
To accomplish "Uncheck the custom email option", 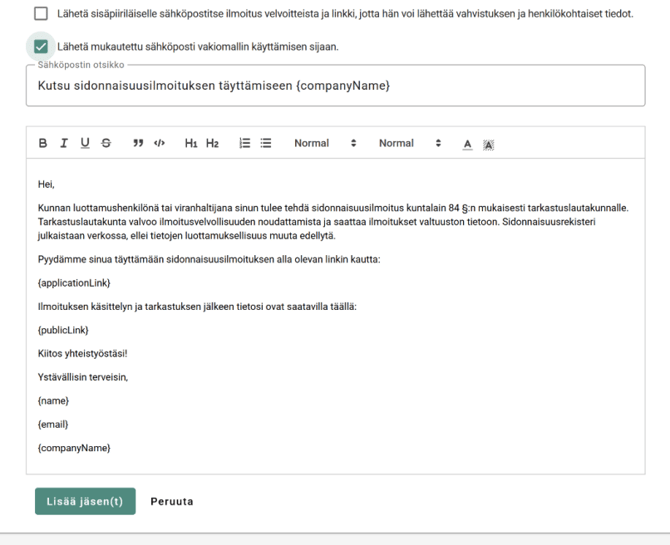I will (41, 46).
